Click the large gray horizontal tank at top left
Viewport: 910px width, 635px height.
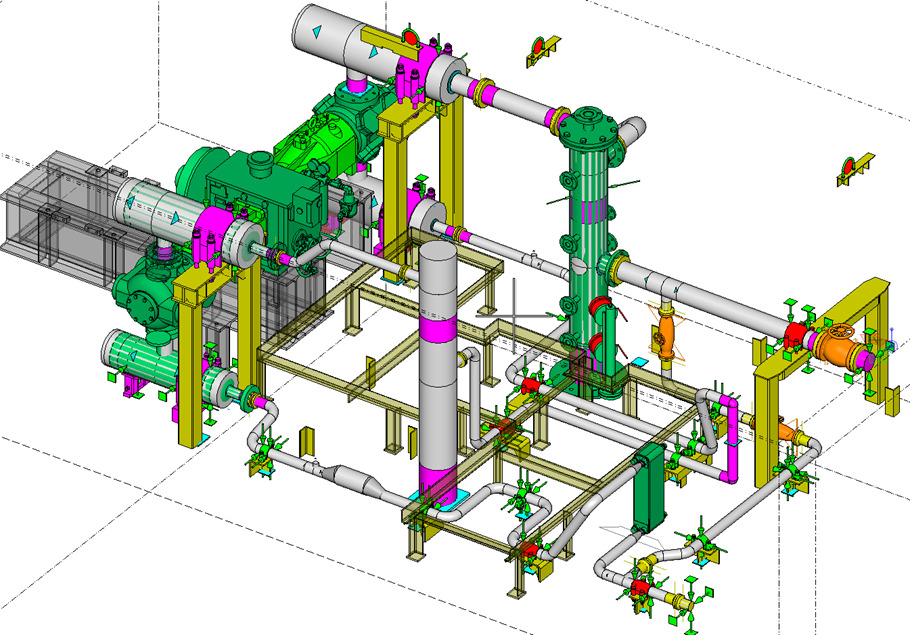[x=340, y=40]
